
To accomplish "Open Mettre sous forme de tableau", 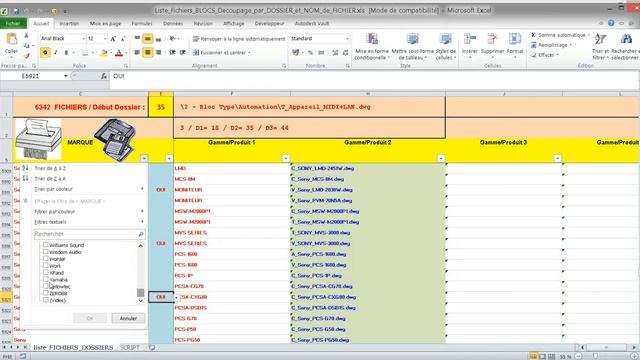I will [413, 47].
